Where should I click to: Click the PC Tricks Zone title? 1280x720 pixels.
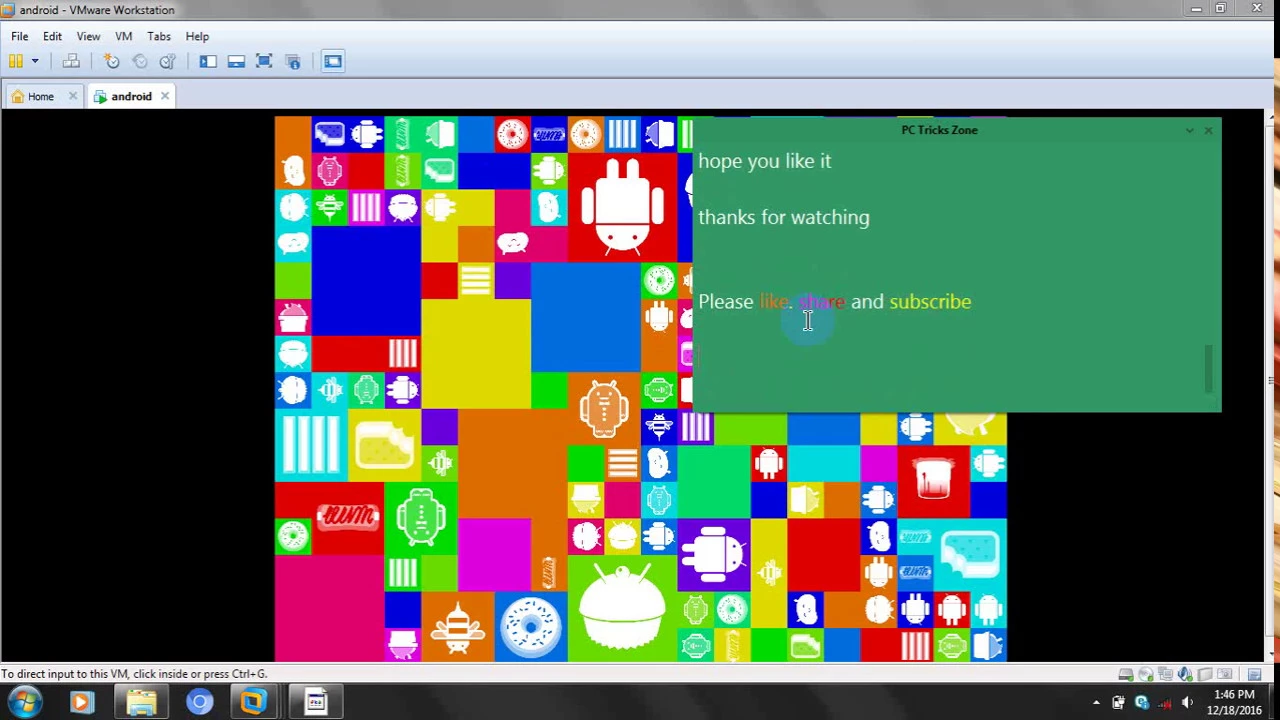[x=939, y=130]
